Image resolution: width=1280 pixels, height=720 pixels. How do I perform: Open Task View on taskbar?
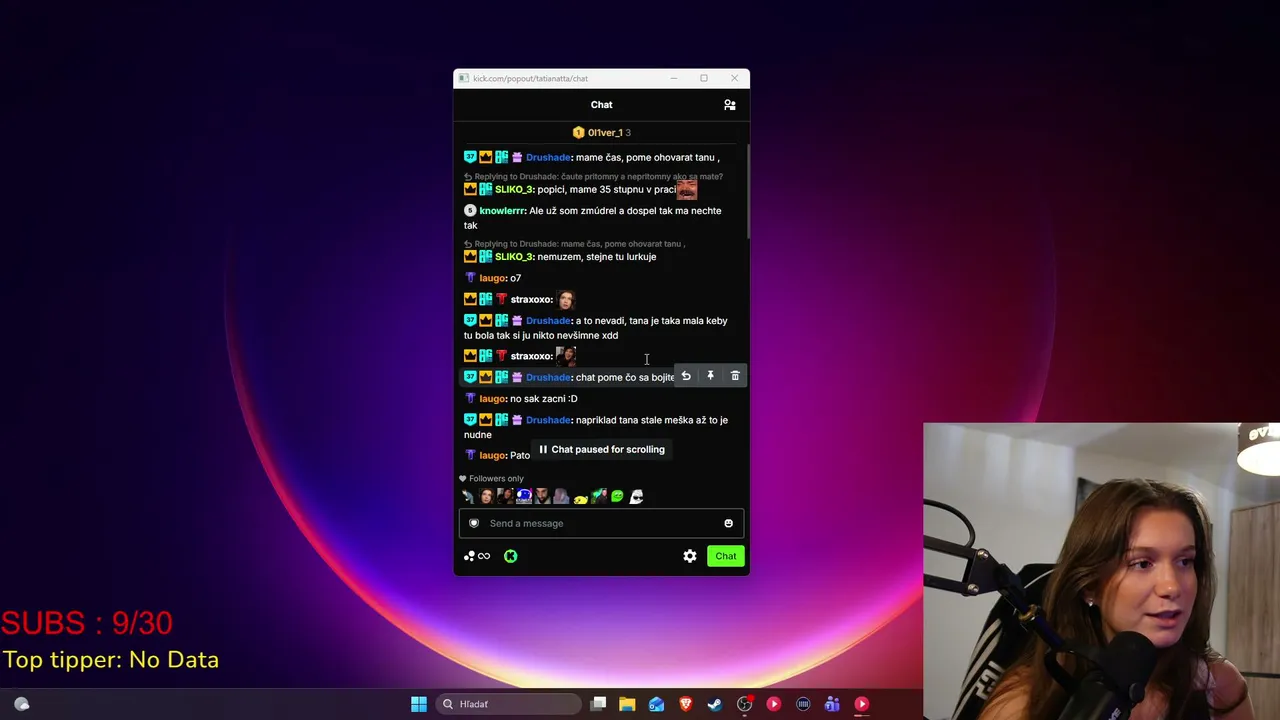click(598, 704)
